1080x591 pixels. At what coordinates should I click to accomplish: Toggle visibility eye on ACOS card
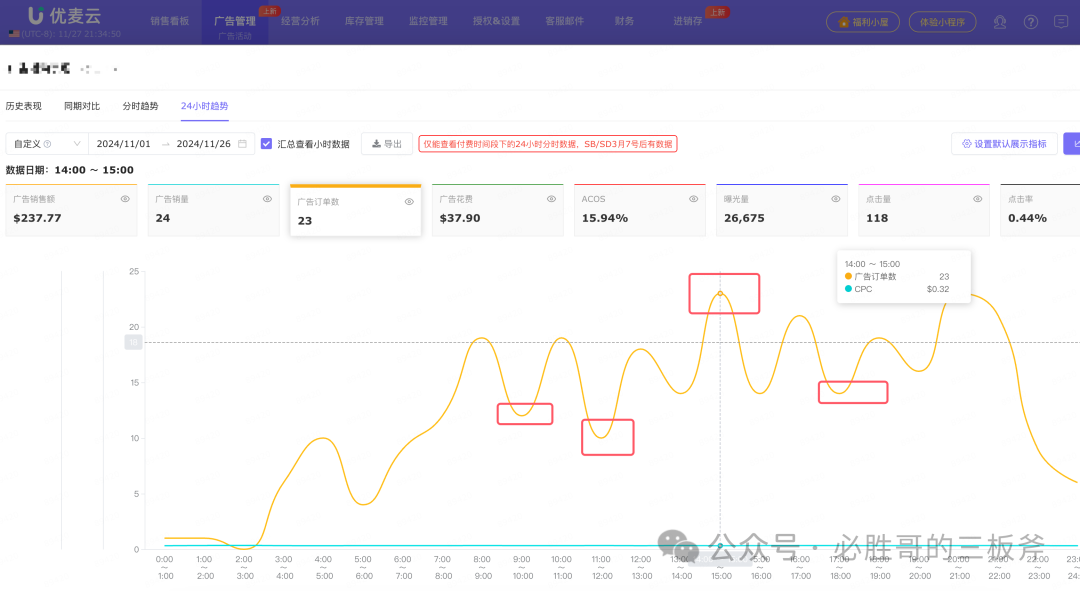(x=693, y=198)
